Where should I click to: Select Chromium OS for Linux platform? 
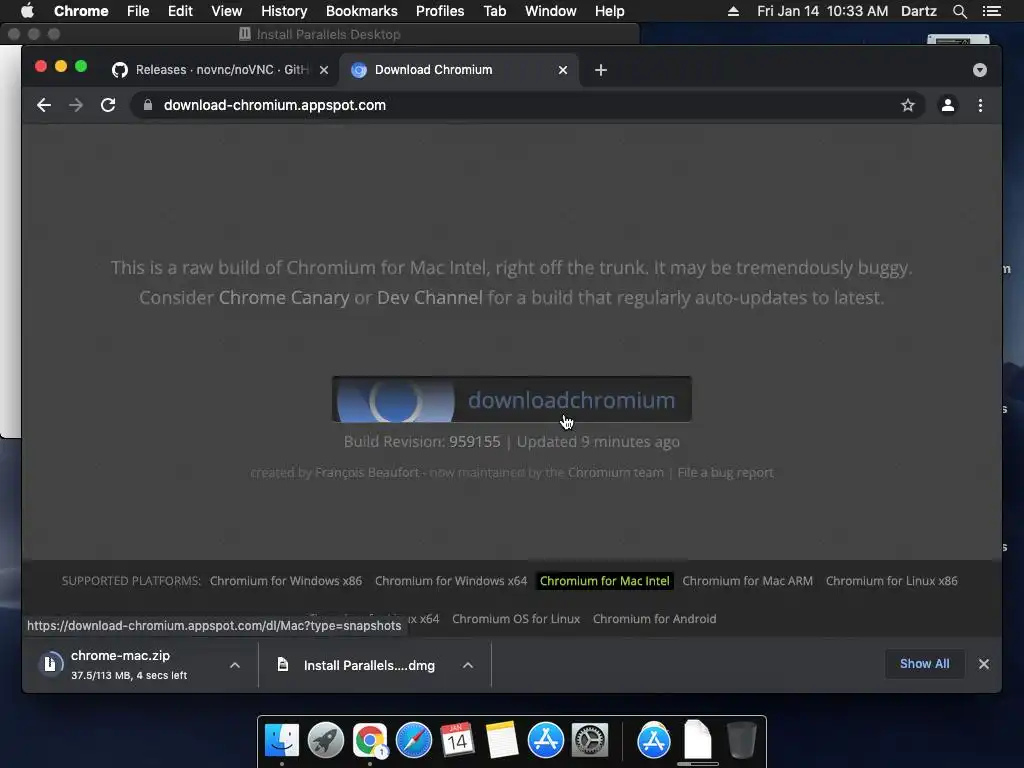tap(516, 618)
